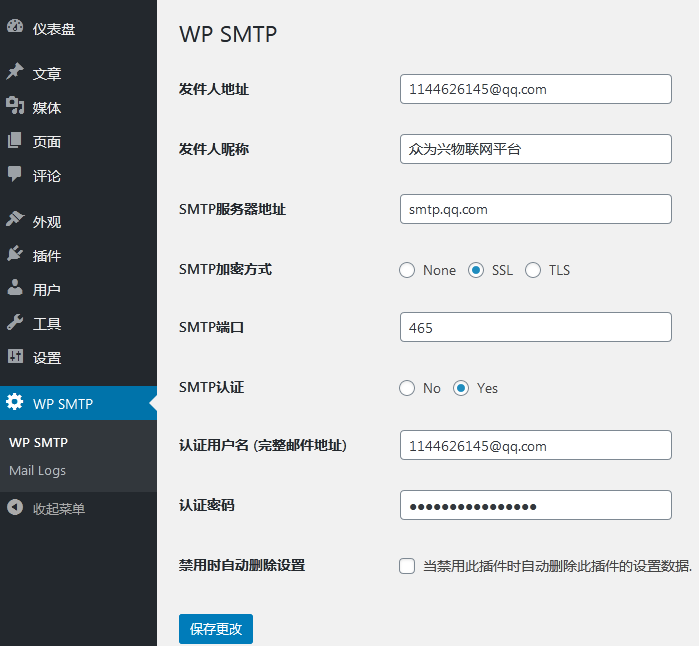The image size is (699, 646).
Task: Click the pages icon beside 页面
Action: (15, 140)
